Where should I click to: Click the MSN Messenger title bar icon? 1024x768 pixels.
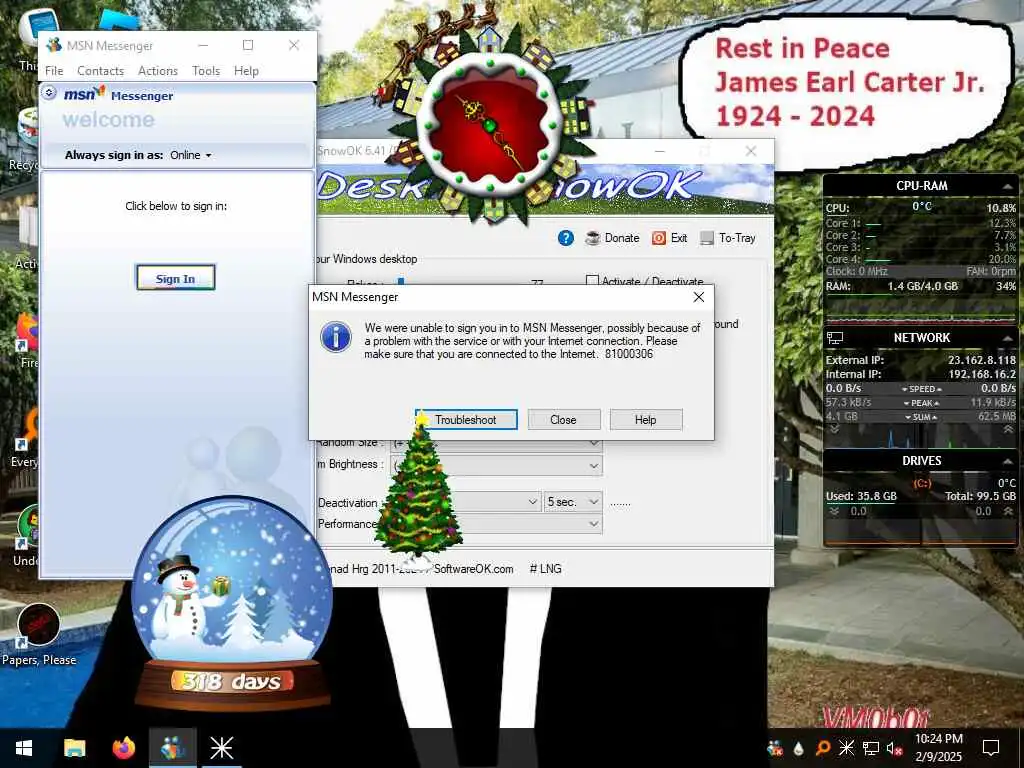pos(54,45)
